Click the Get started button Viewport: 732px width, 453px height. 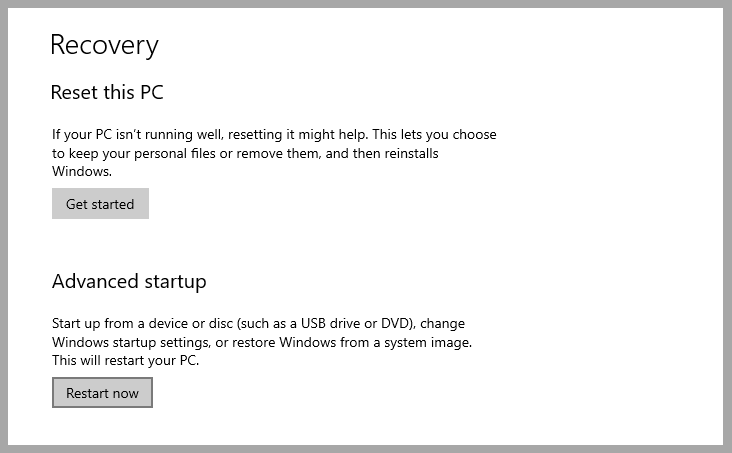100,204
